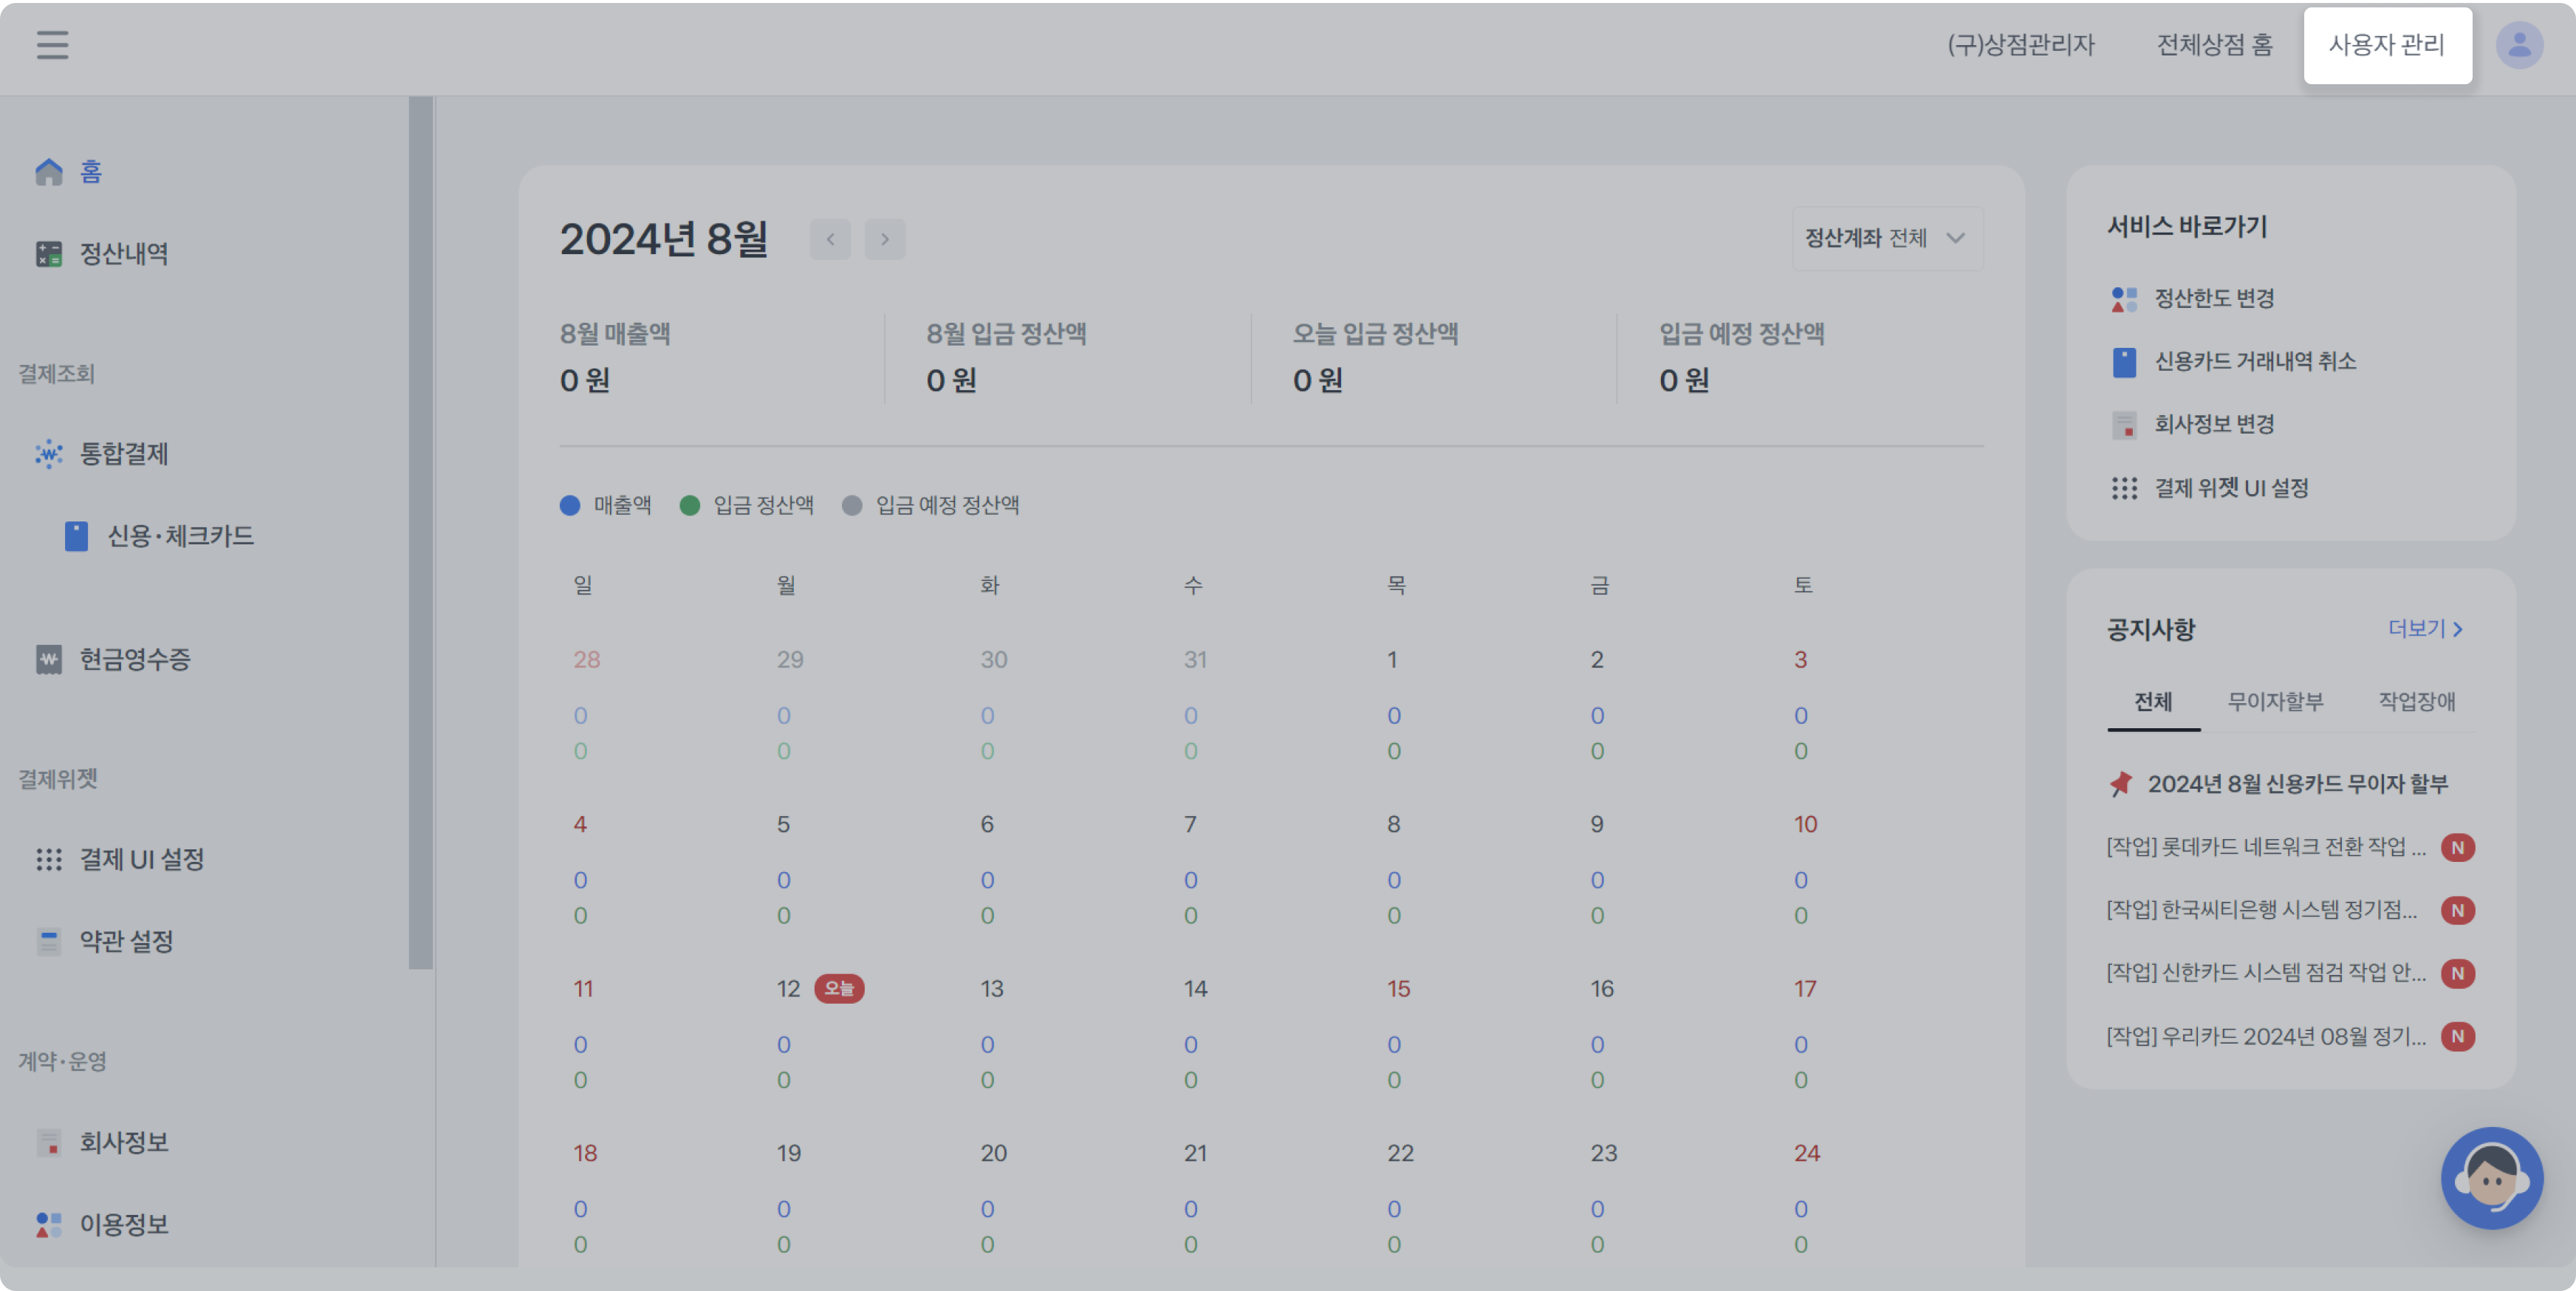
Task: Expand the 정산계좌 전체 dropdown
Action: click(x=1886, y=238)
